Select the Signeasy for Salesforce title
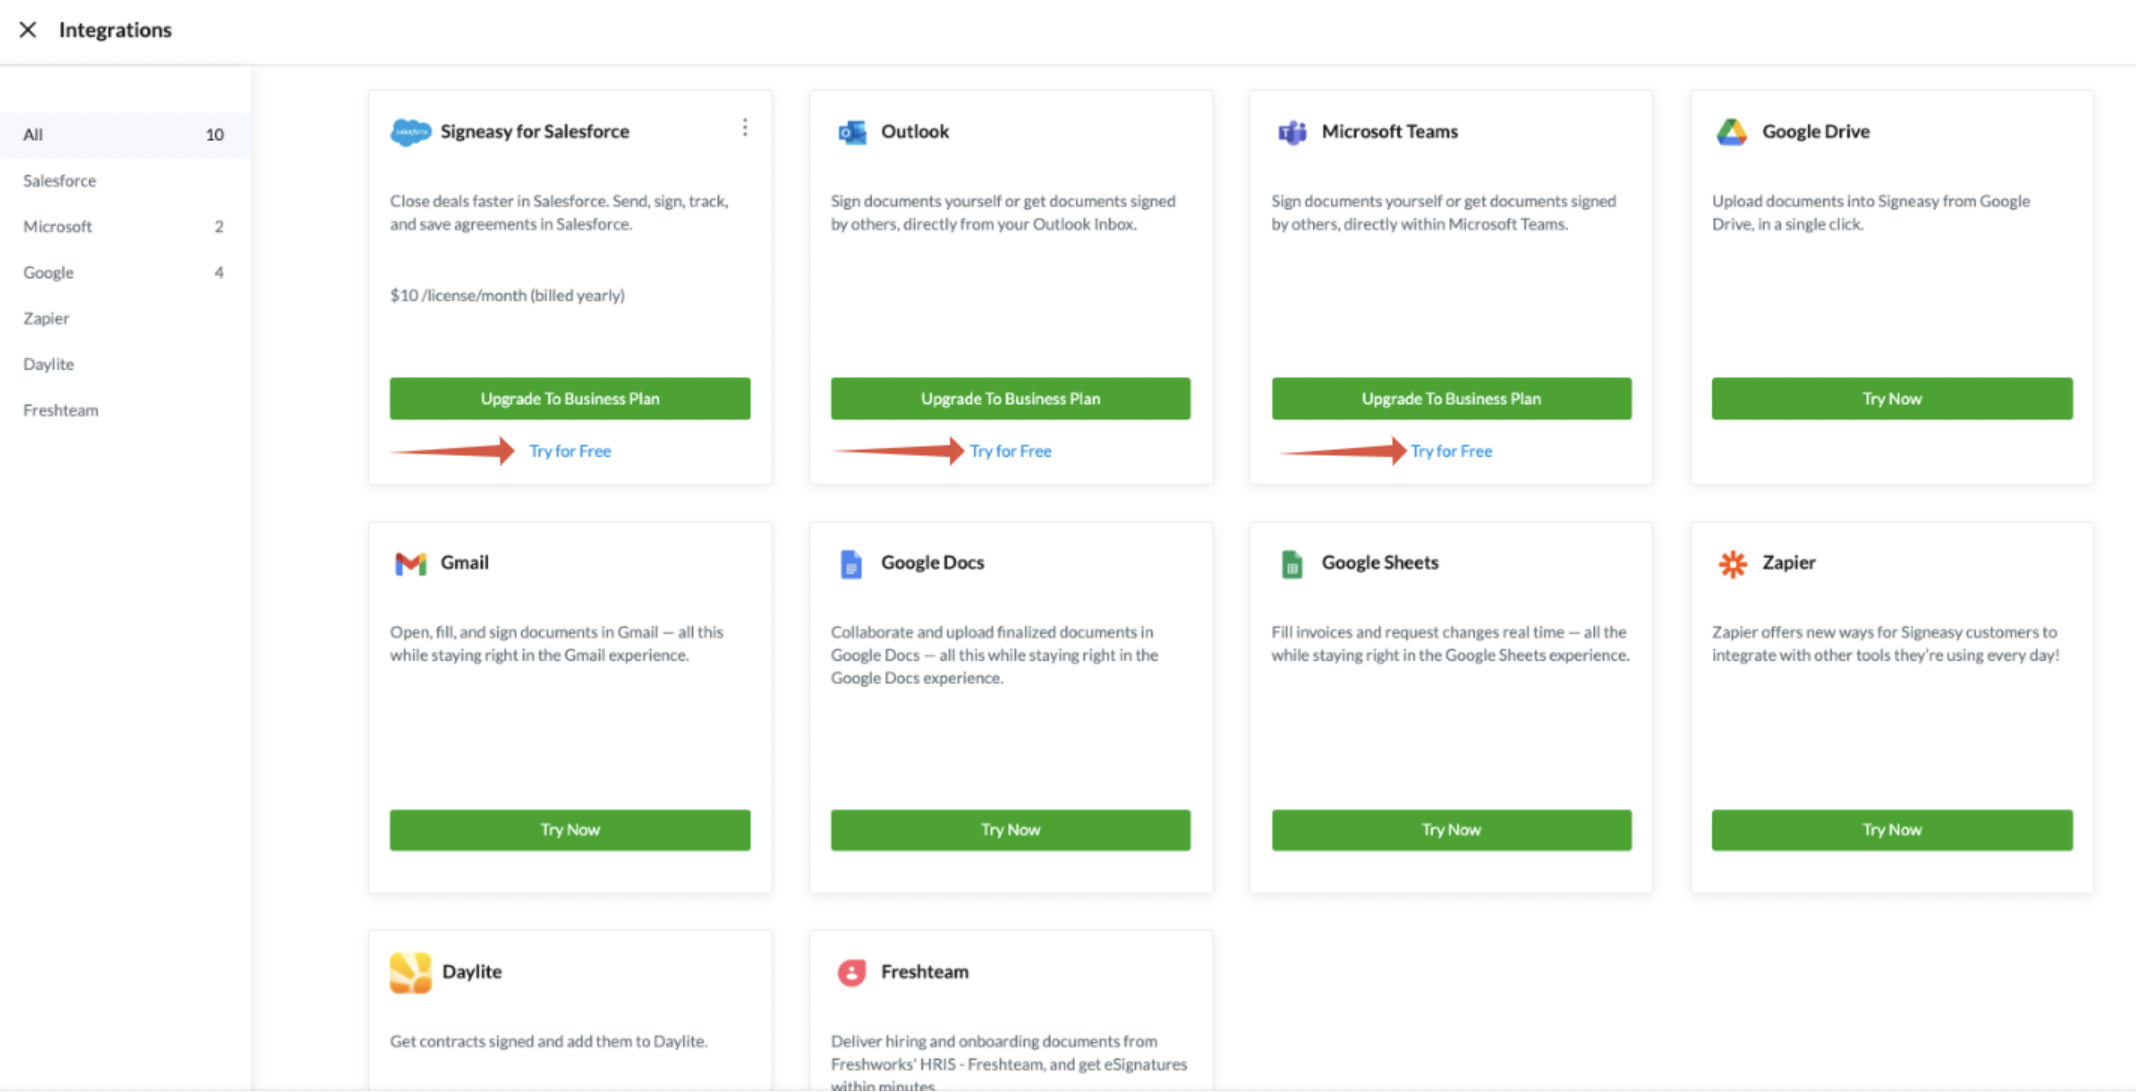The image size is (2136, 1092). click(x=535, y=132)
